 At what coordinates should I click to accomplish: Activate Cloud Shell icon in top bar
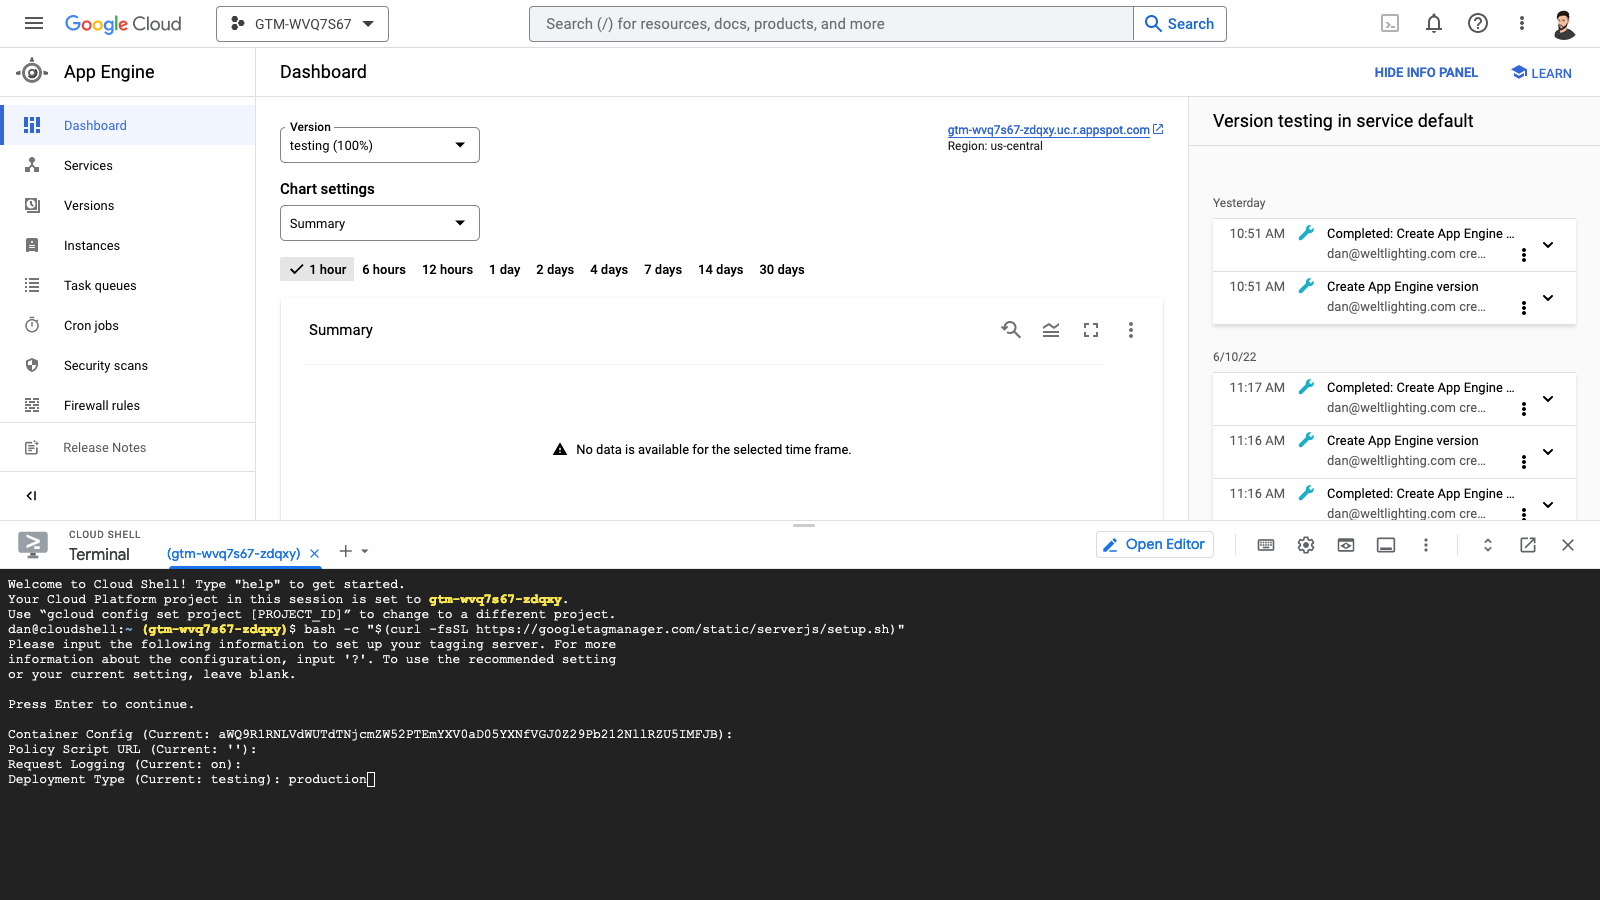tap(1390, 23)
